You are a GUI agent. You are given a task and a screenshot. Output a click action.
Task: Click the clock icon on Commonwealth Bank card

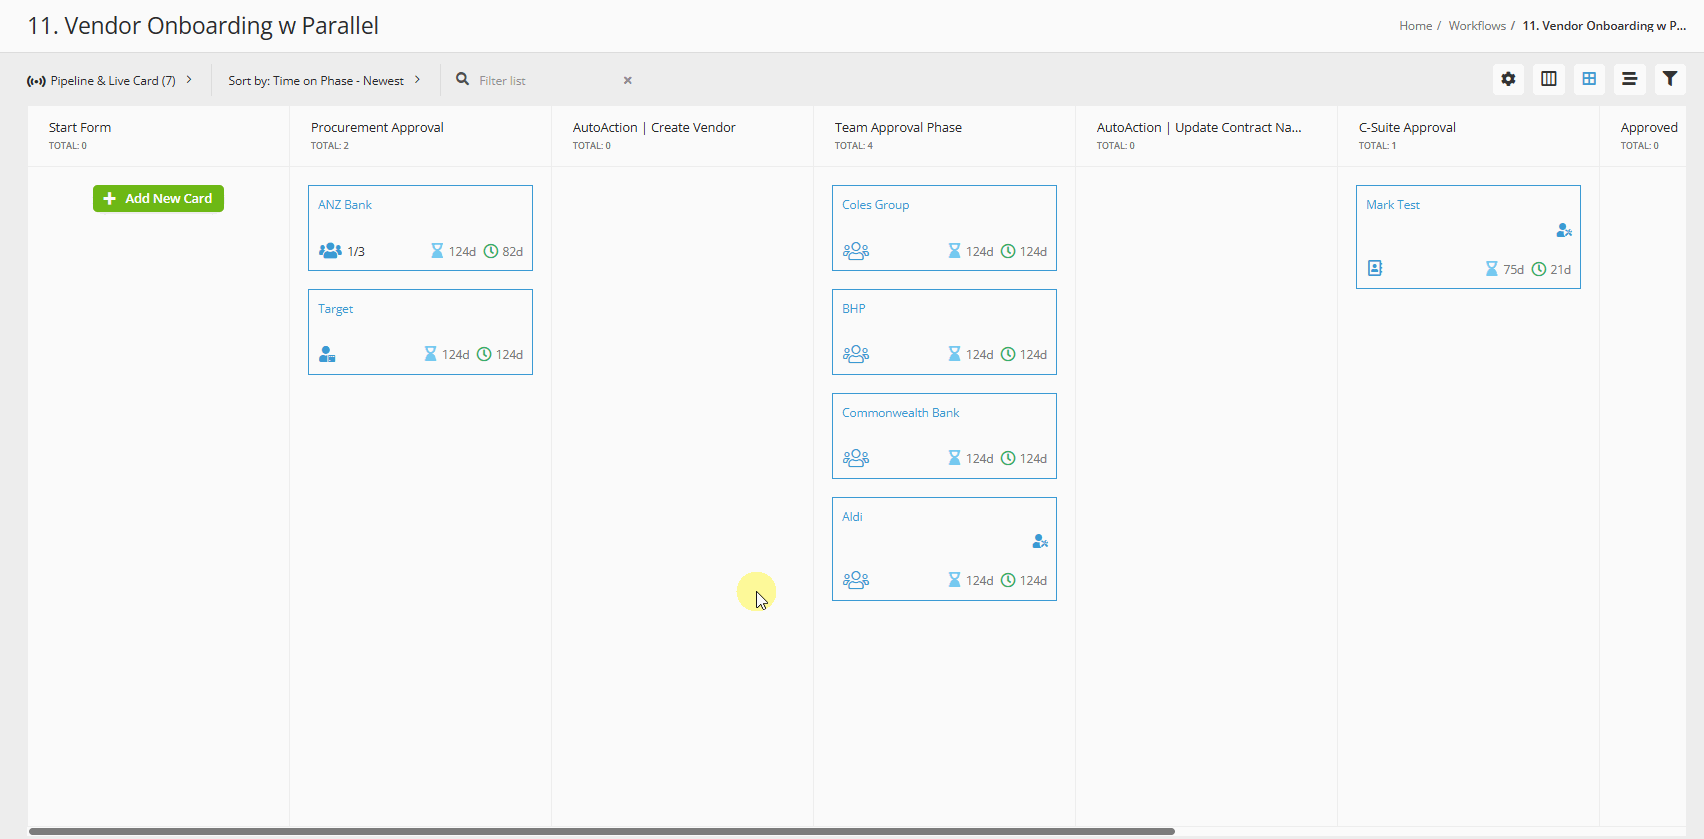coord(1008,458)
